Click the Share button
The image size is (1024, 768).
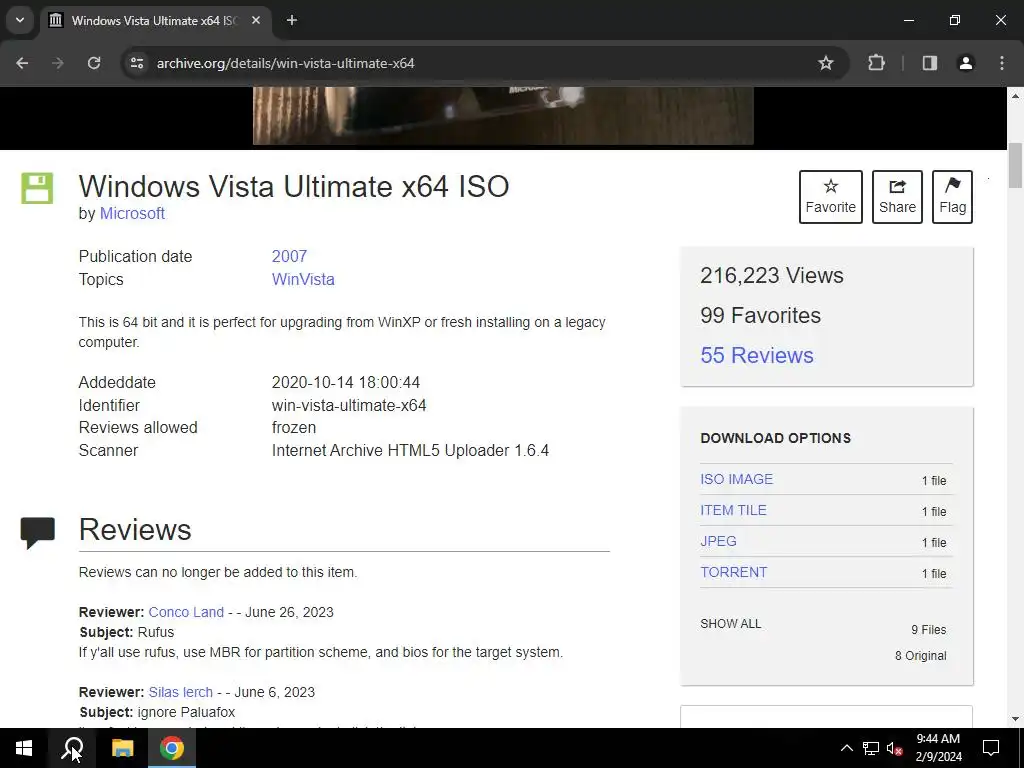pos(897,197)
